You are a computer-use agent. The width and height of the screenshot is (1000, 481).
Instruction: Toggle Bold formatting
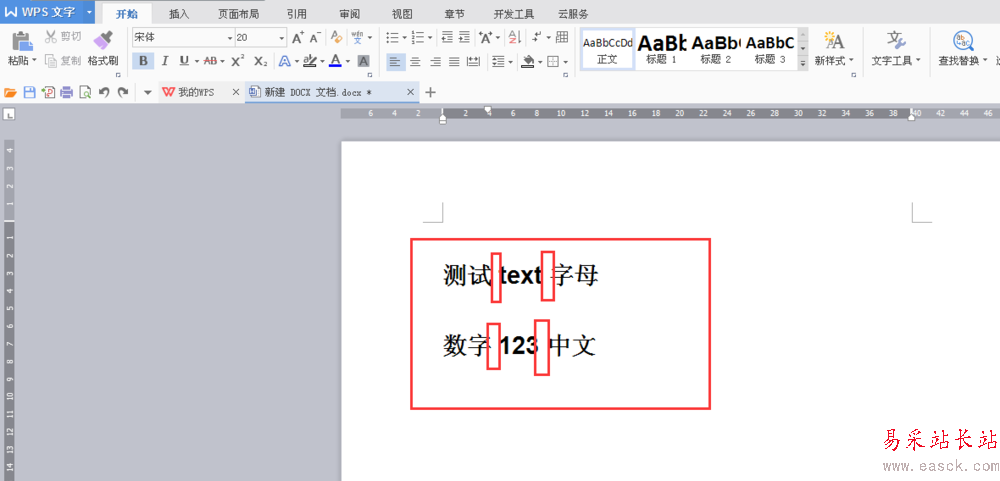[x=143, y=61]
